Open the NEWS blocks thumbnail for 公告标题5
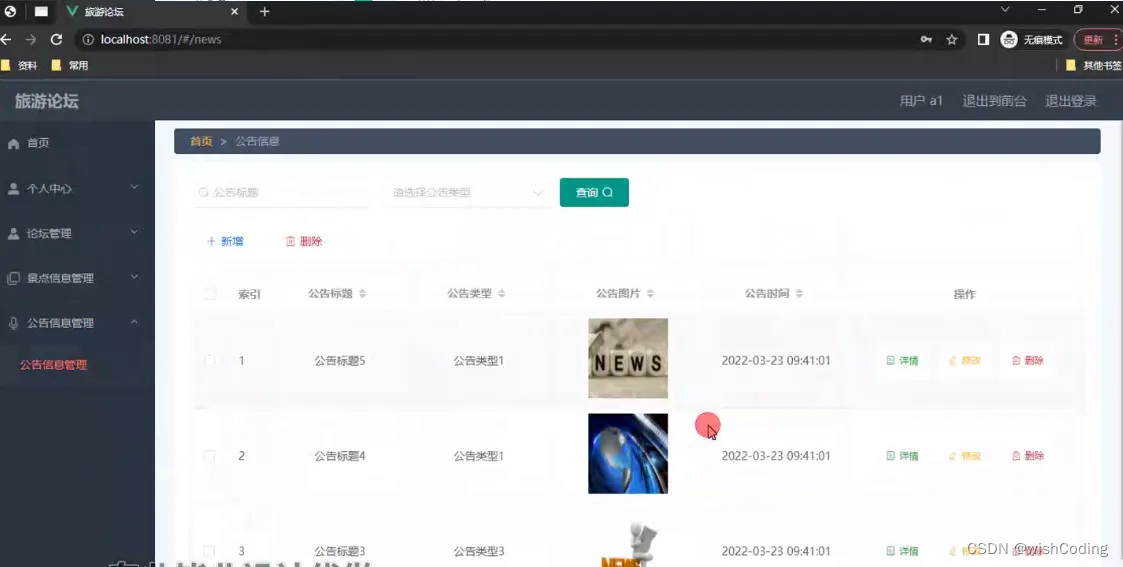Image resolution: width=1123 pixels, height=567 pixels. pos(628,358)
